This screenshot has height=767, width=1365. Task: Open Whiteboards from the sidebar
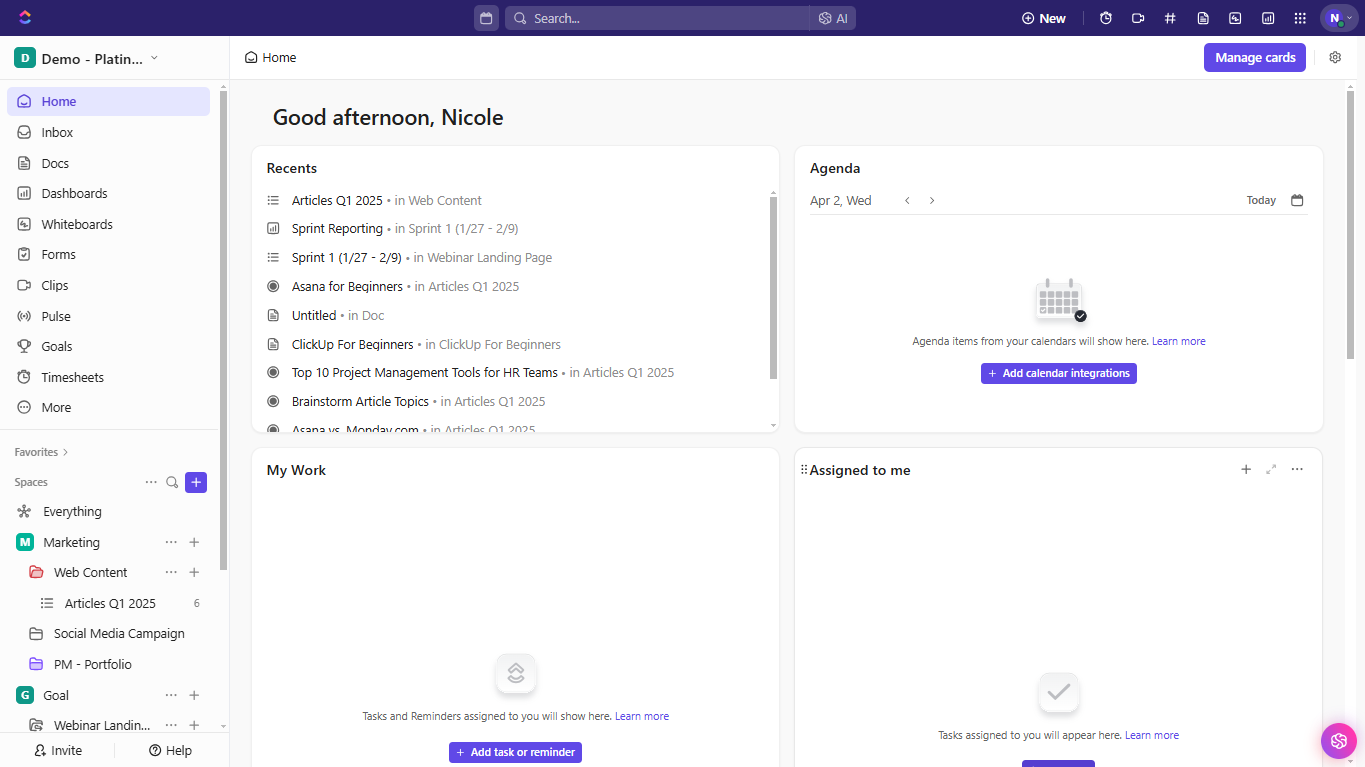(108, 224)
